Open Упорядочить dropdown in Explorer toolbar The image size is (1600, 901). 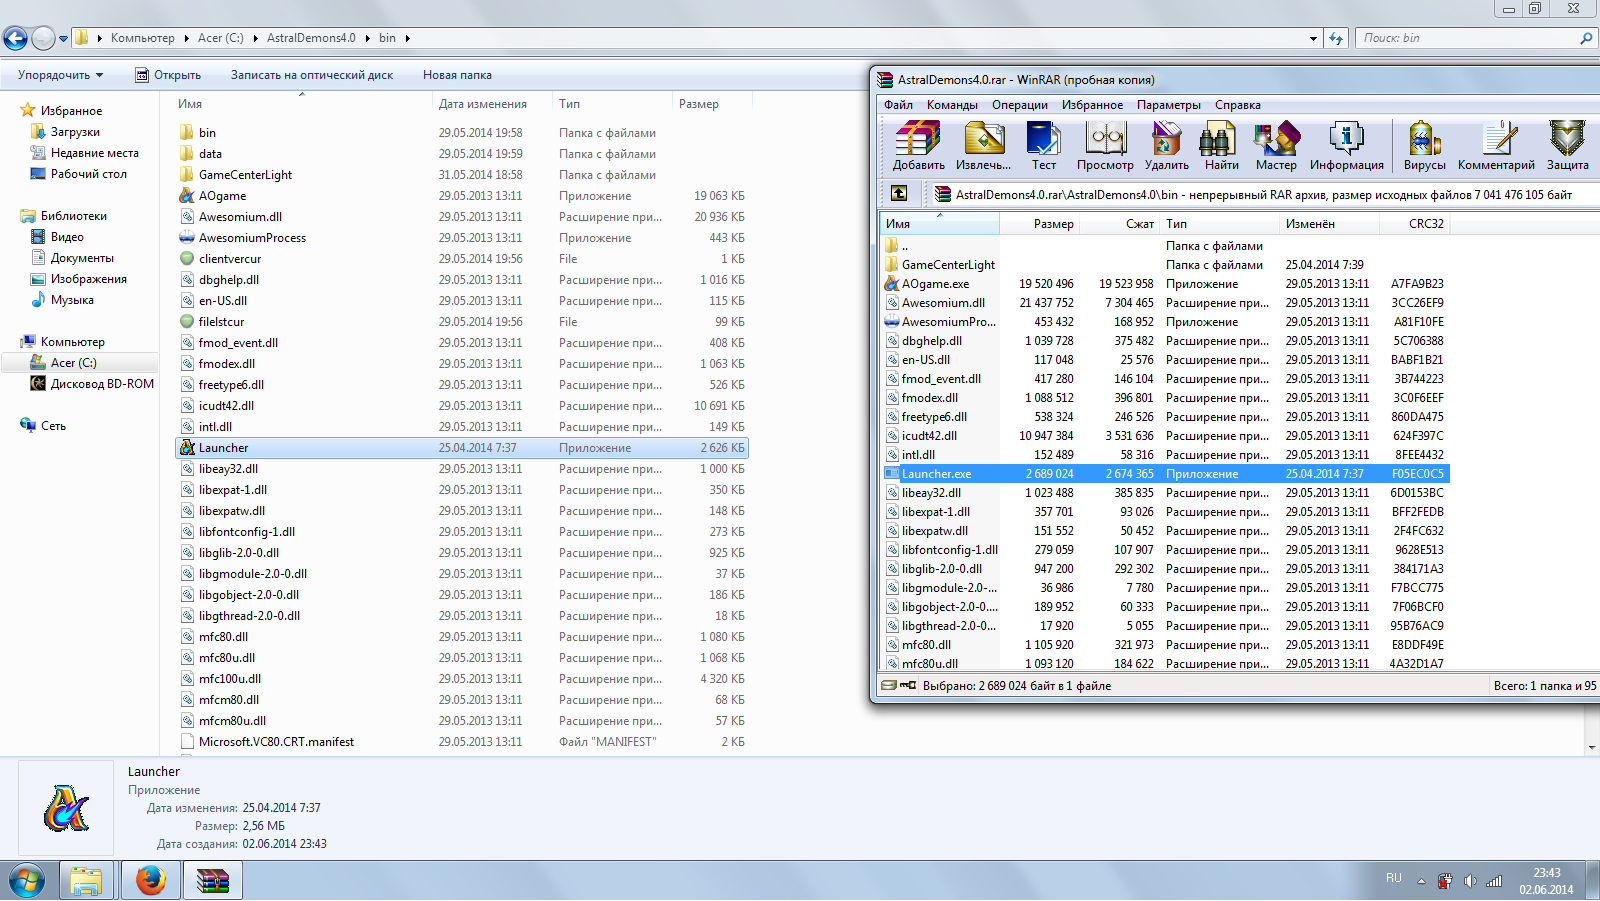pos(60,75)
